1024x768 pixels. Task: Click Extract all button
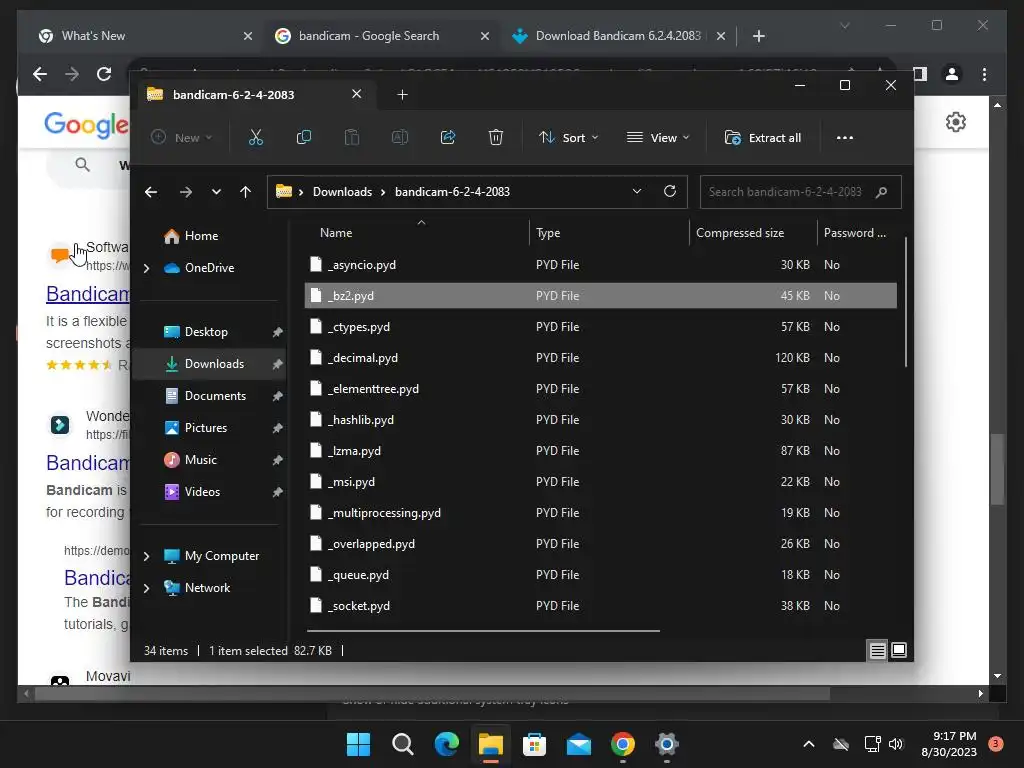tap(763, 138)
